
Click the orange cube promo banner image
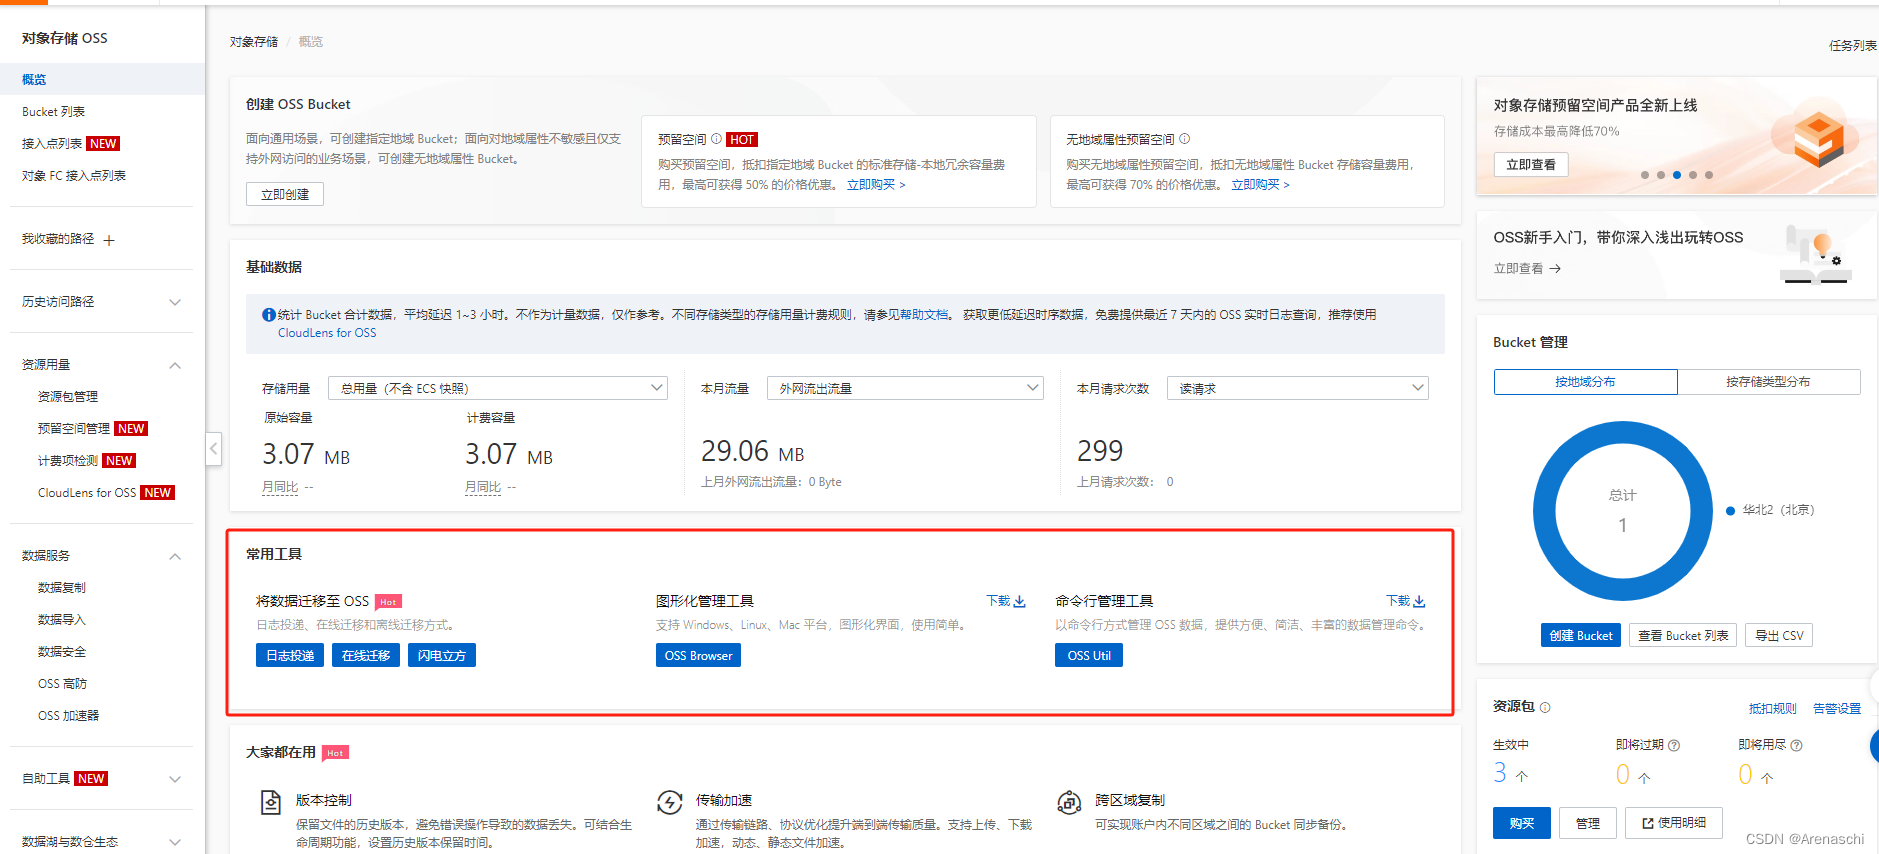click(1816, 137)
